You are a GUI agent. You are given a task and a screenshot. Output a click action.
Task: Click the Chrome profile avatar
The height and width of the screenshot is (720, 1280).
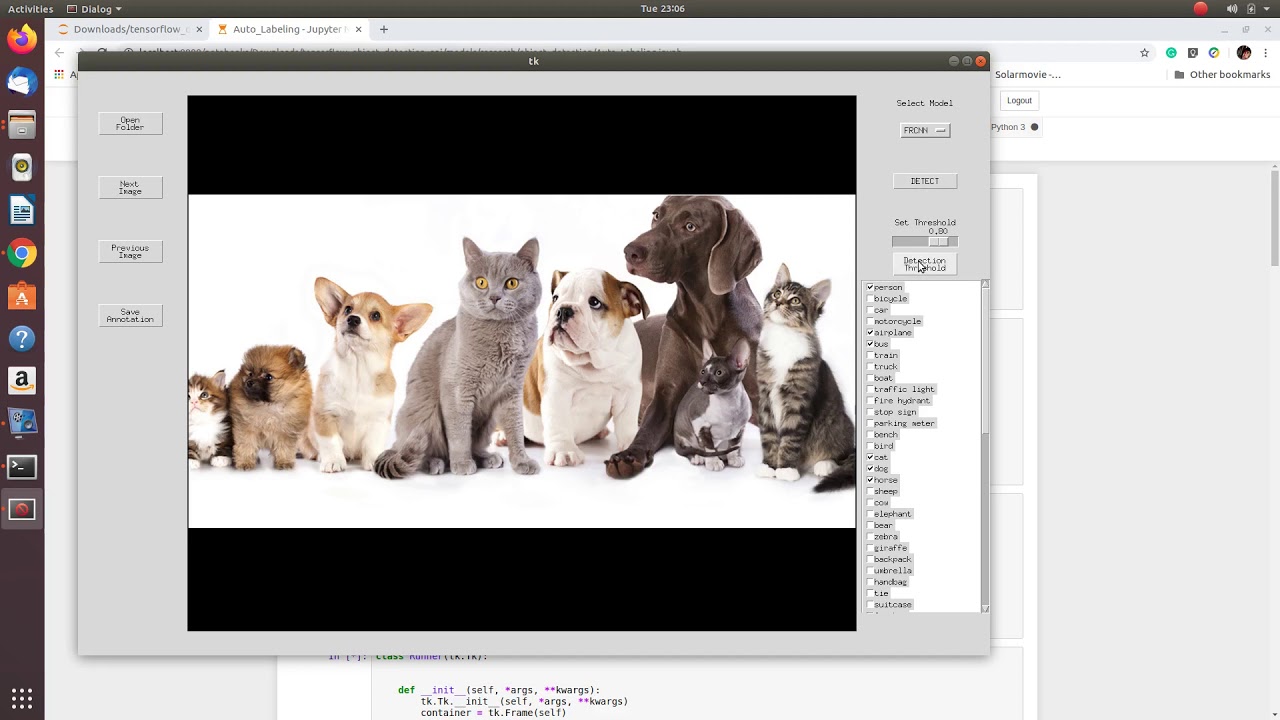(x=1244, y=53)
